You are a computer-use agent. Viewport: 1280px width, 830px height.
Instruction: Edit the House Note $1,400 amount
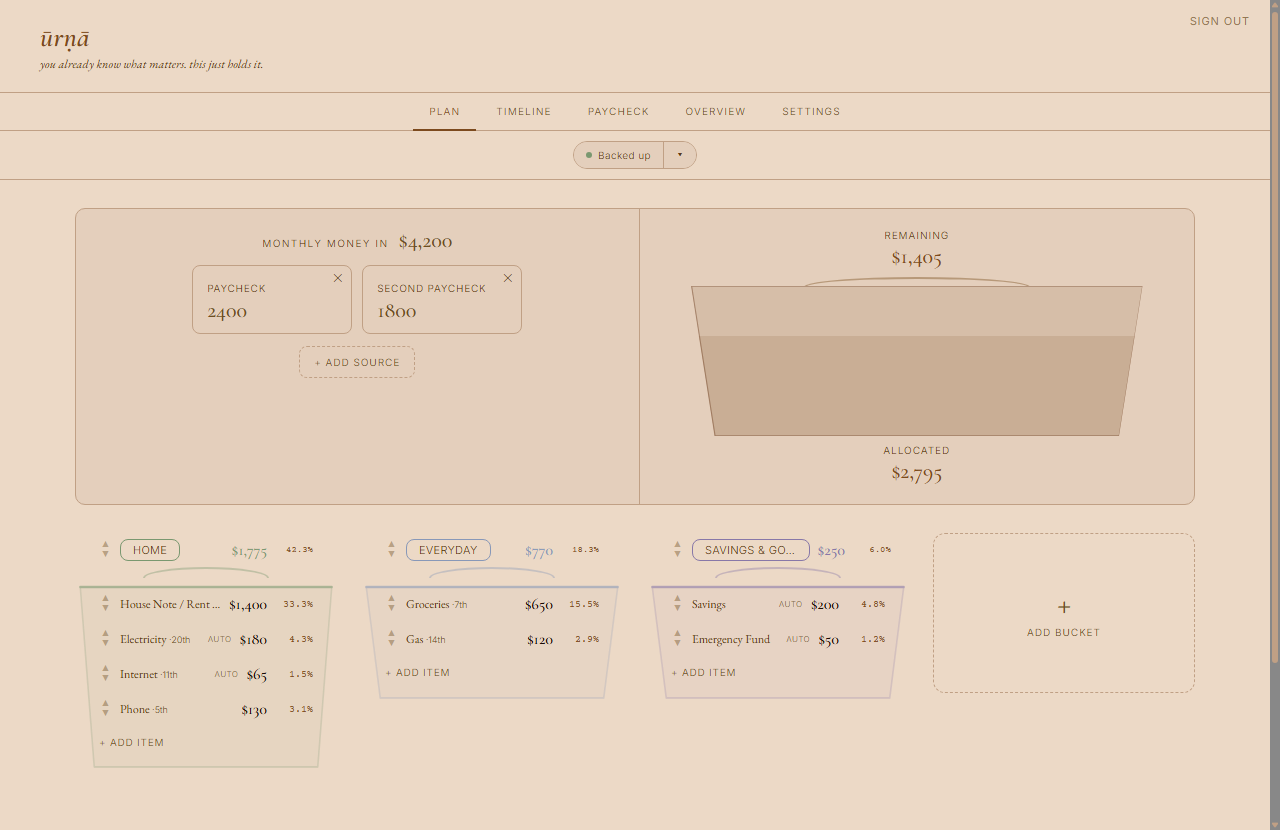click(248, 605)
